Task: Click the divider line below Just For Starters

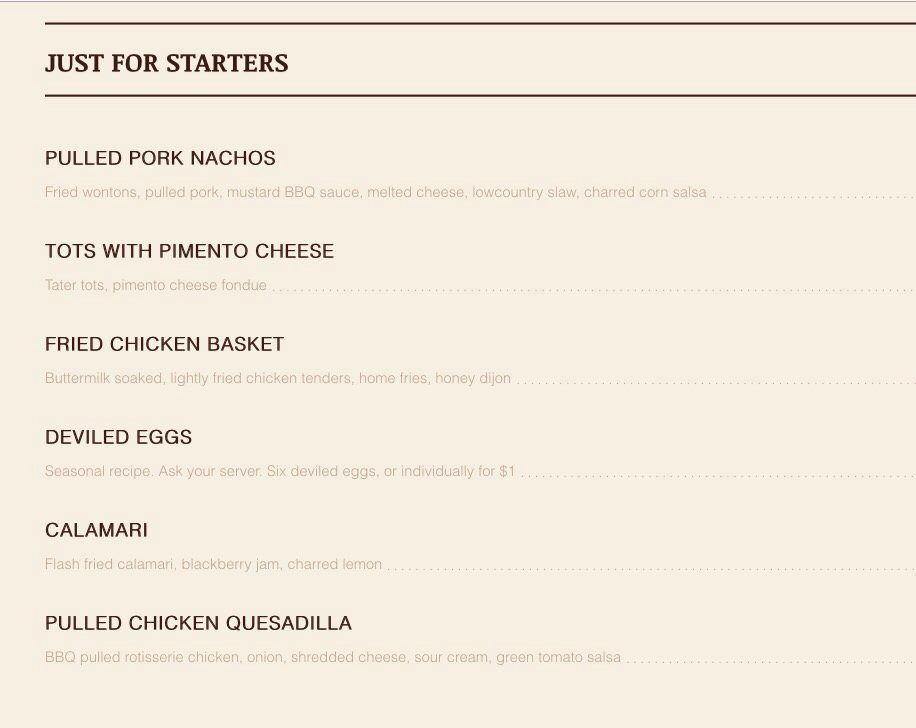Action: (x=480, y=96)
